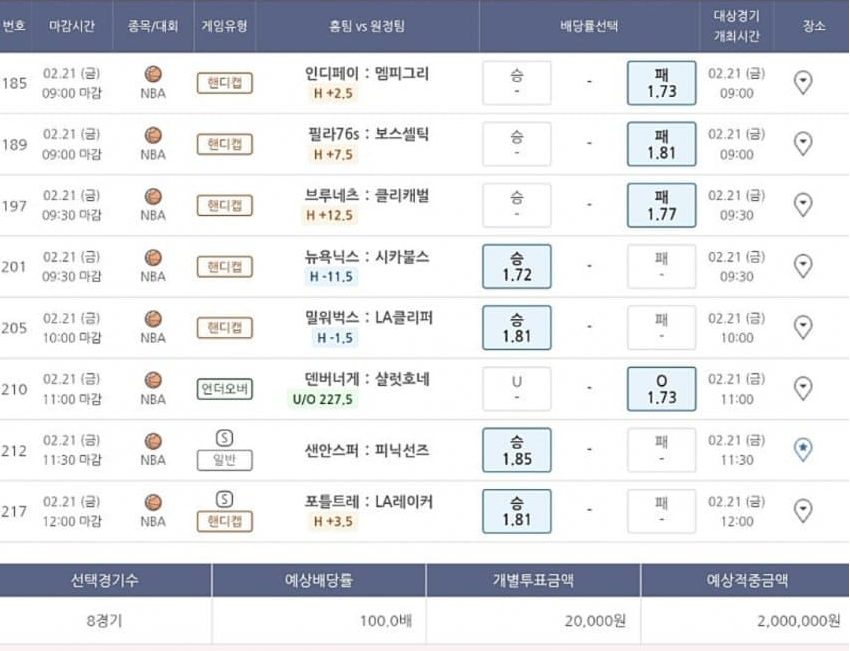The image size is (850, 651).
Task: Click location pin for match 205
Action: (803, 327)
